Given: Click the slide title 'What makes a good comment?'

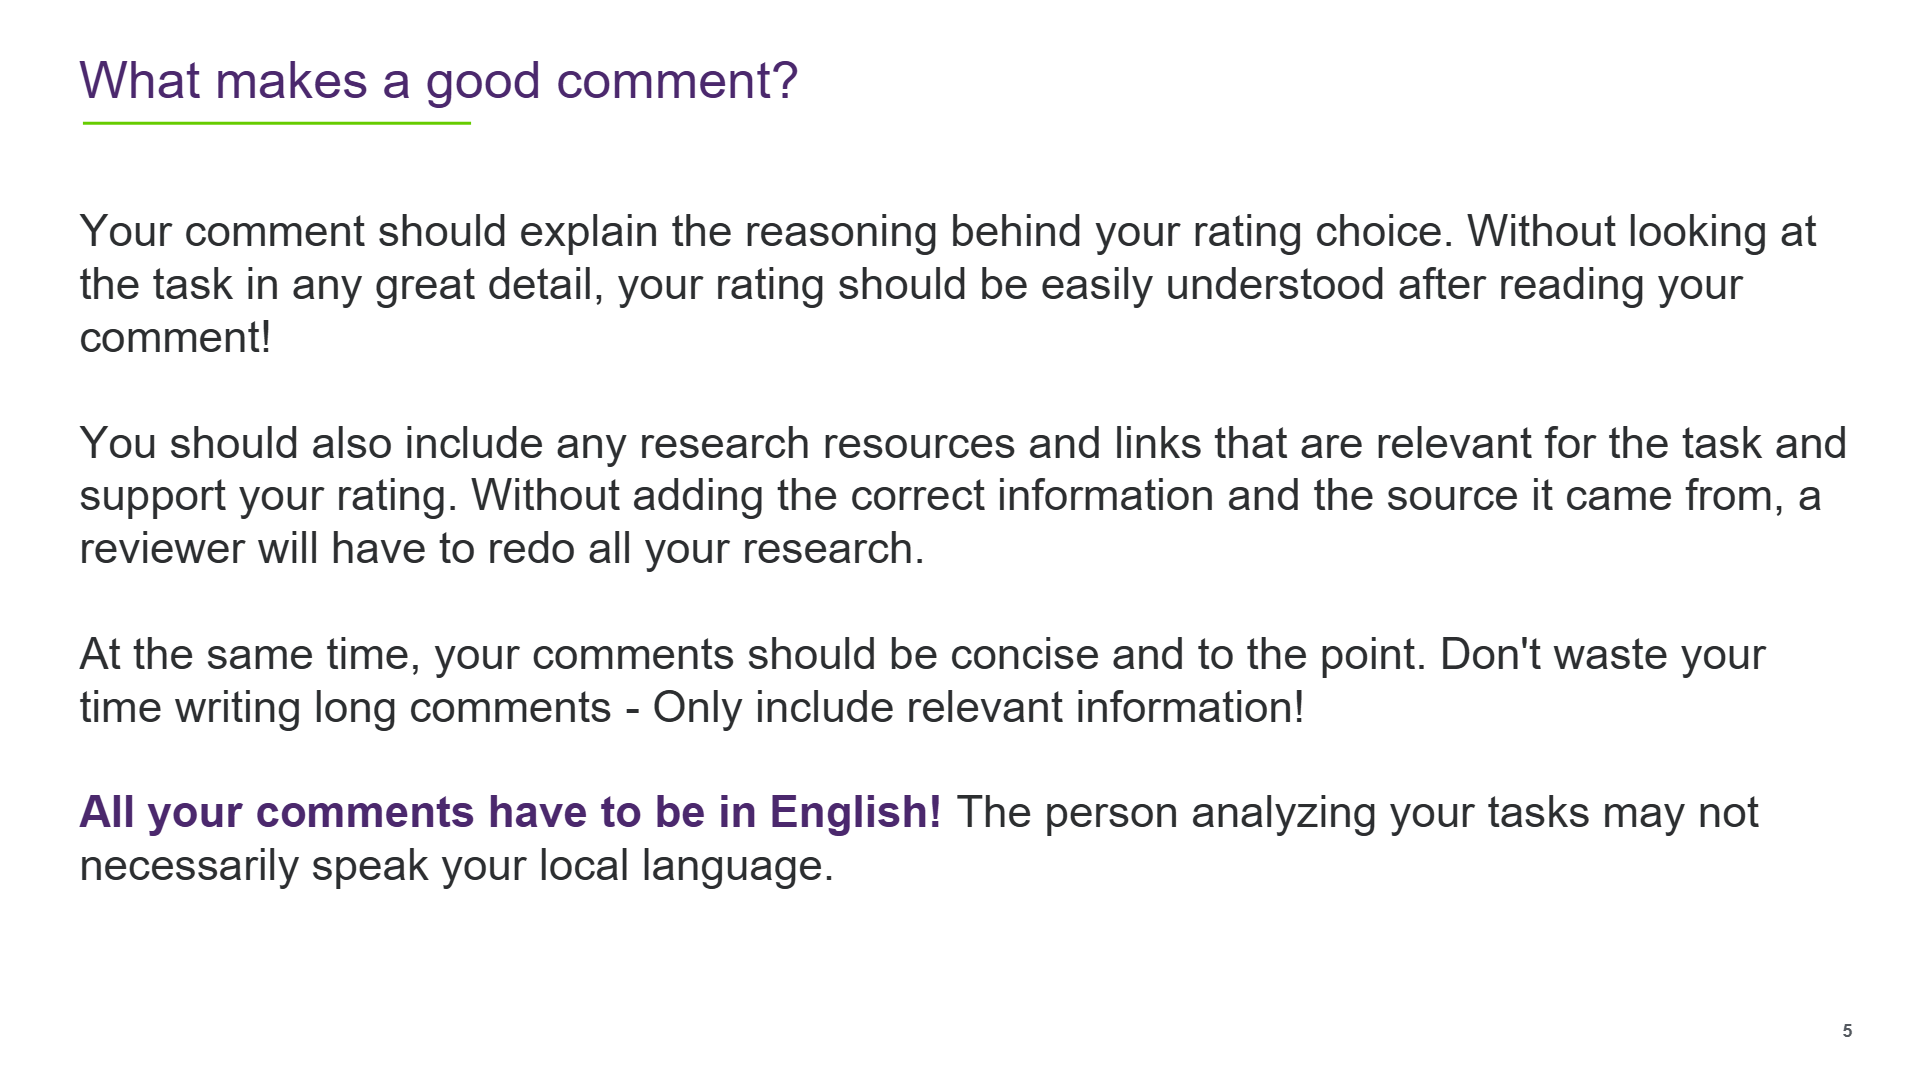Looking at the screenshot, I should (x=438, y=81).
